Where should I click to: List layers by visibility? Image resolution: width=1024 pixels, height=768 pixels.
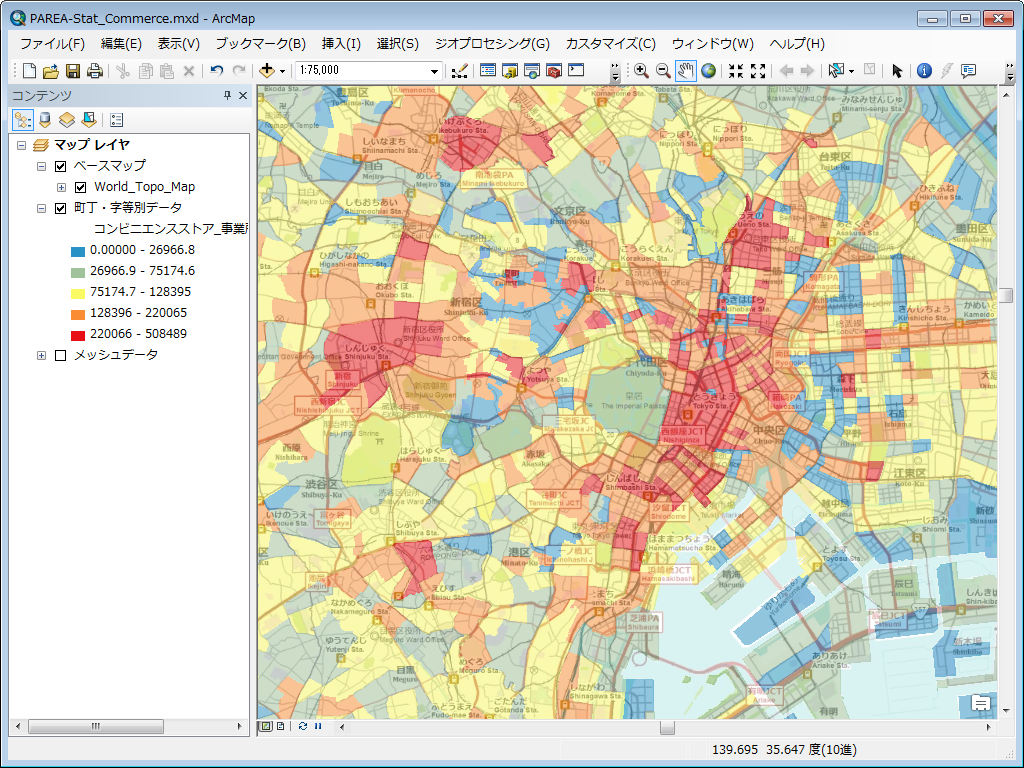tap(67, 120)
